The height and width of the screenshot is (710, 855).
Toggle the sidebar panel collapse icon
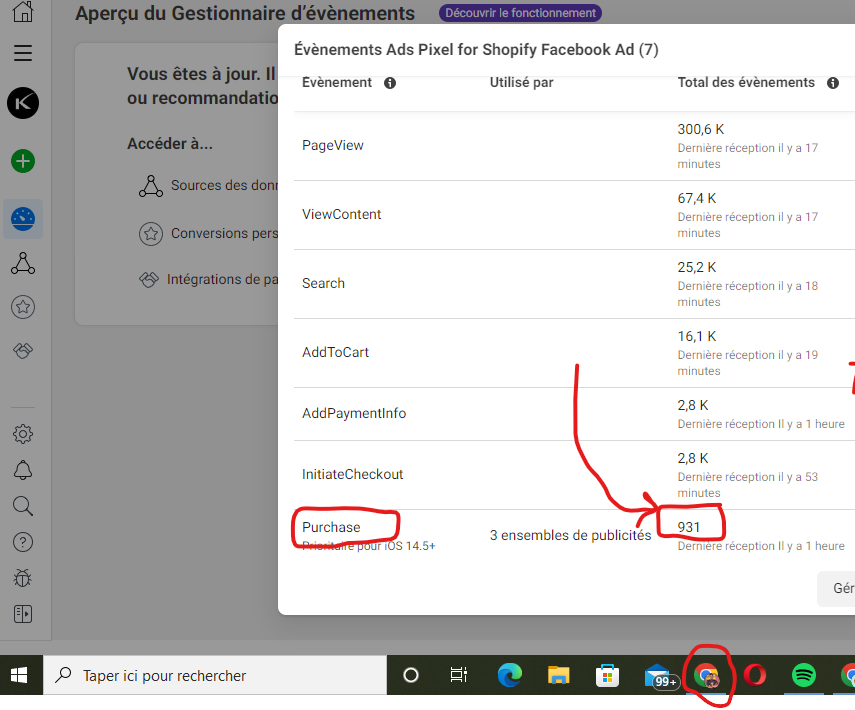23,614
